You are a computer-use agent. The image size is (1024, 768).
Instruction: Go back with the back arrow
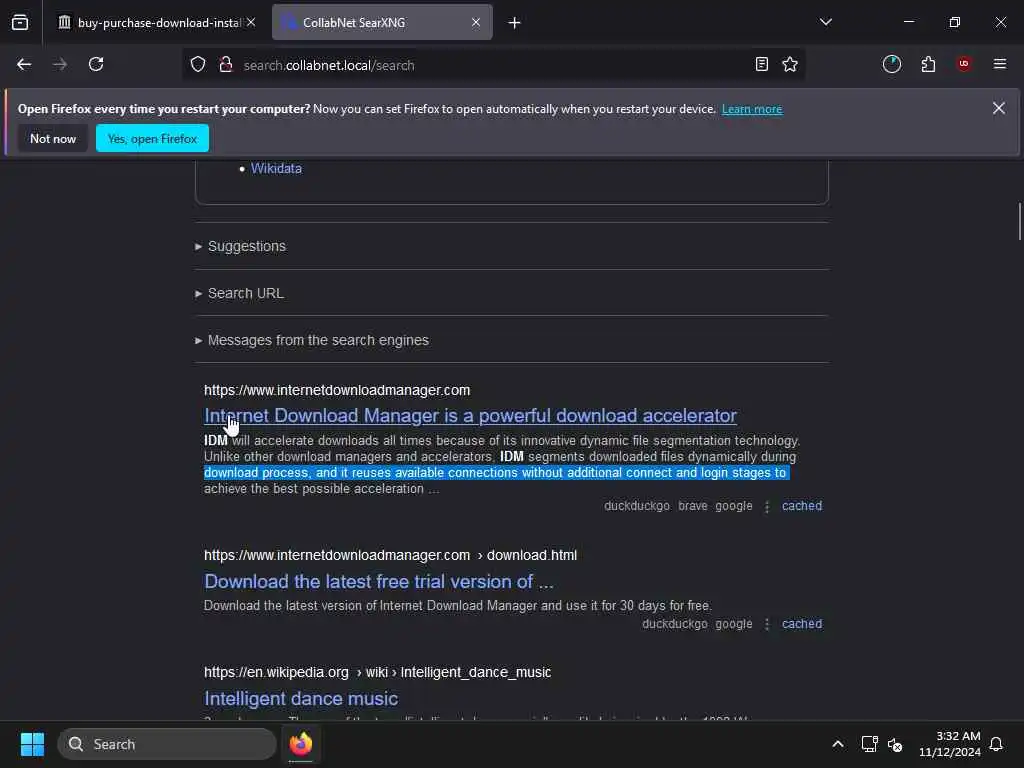pyautogui.click(x=24, y=64)
